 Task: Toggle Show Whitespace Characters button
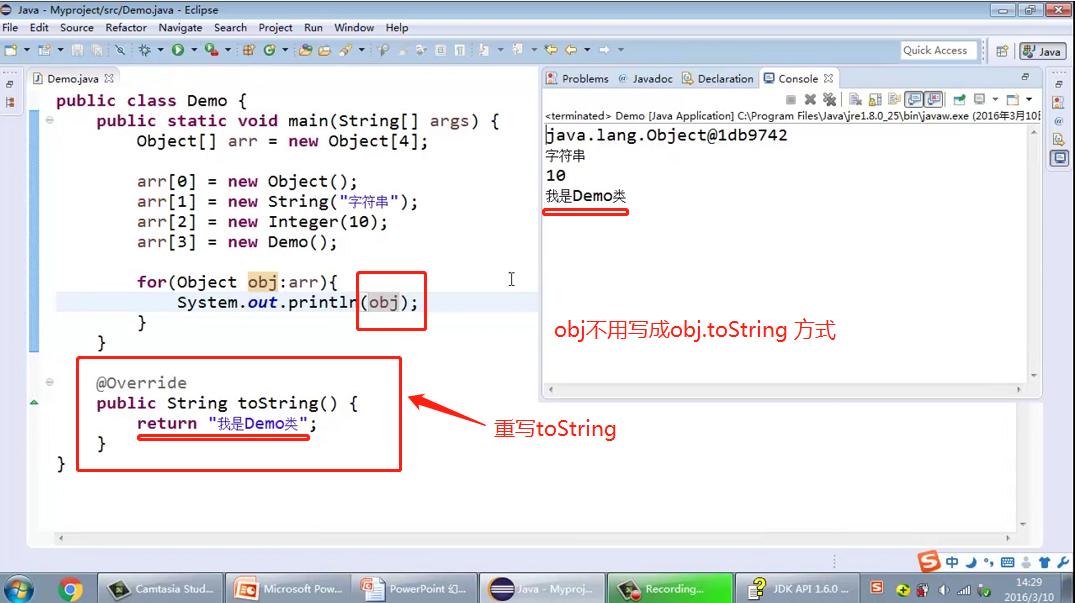tap(460, 50)
